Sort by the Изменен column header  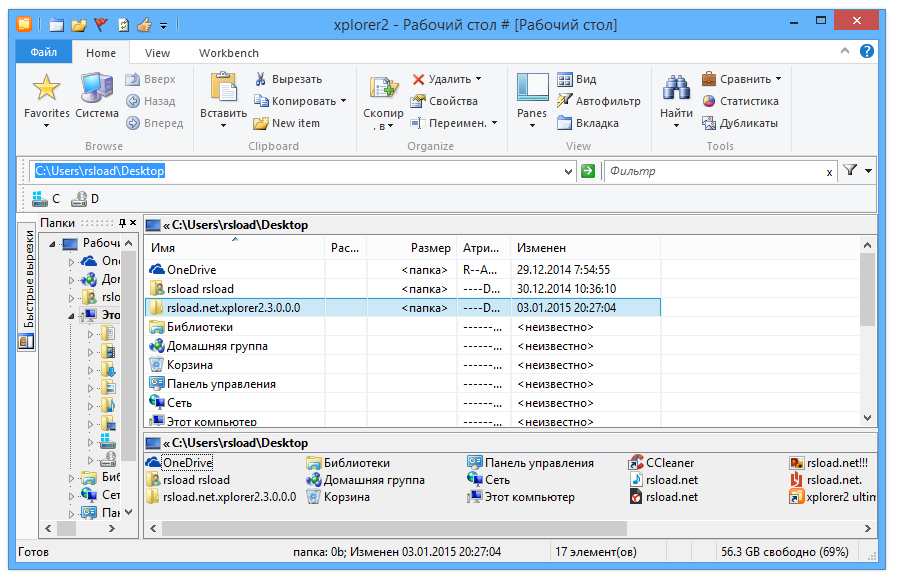tap(586, 248)
